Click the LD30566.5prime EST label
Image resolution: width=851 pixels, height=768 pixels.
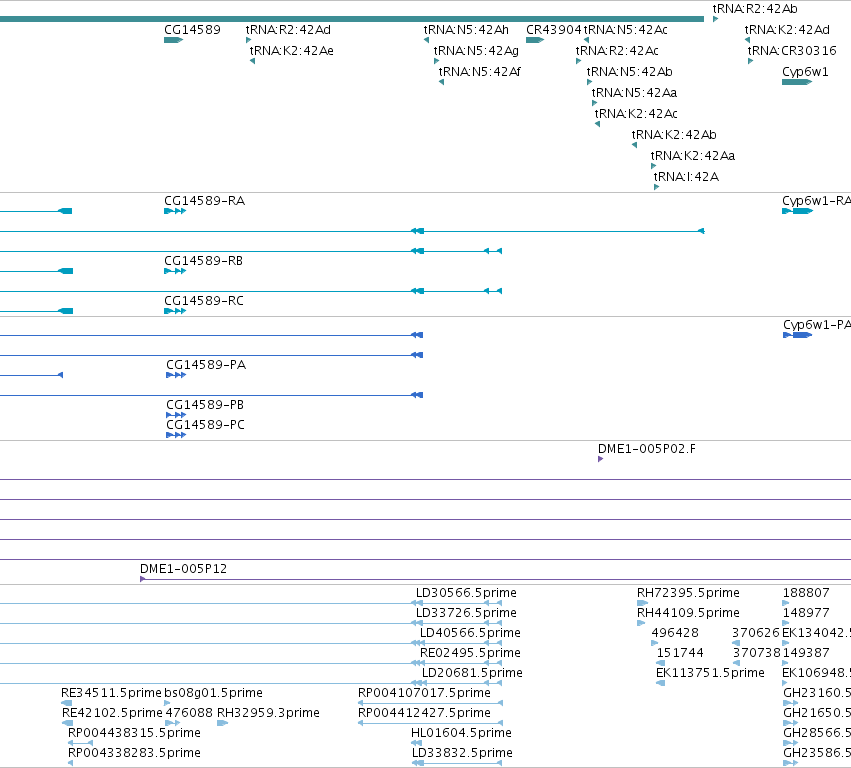[x=466, y=593]
